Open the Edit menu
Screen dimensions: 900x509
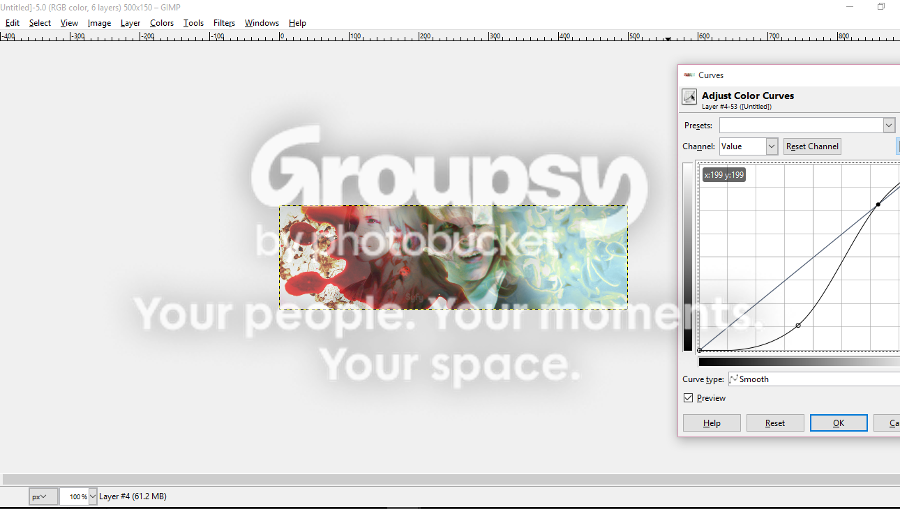click(12, 23)
